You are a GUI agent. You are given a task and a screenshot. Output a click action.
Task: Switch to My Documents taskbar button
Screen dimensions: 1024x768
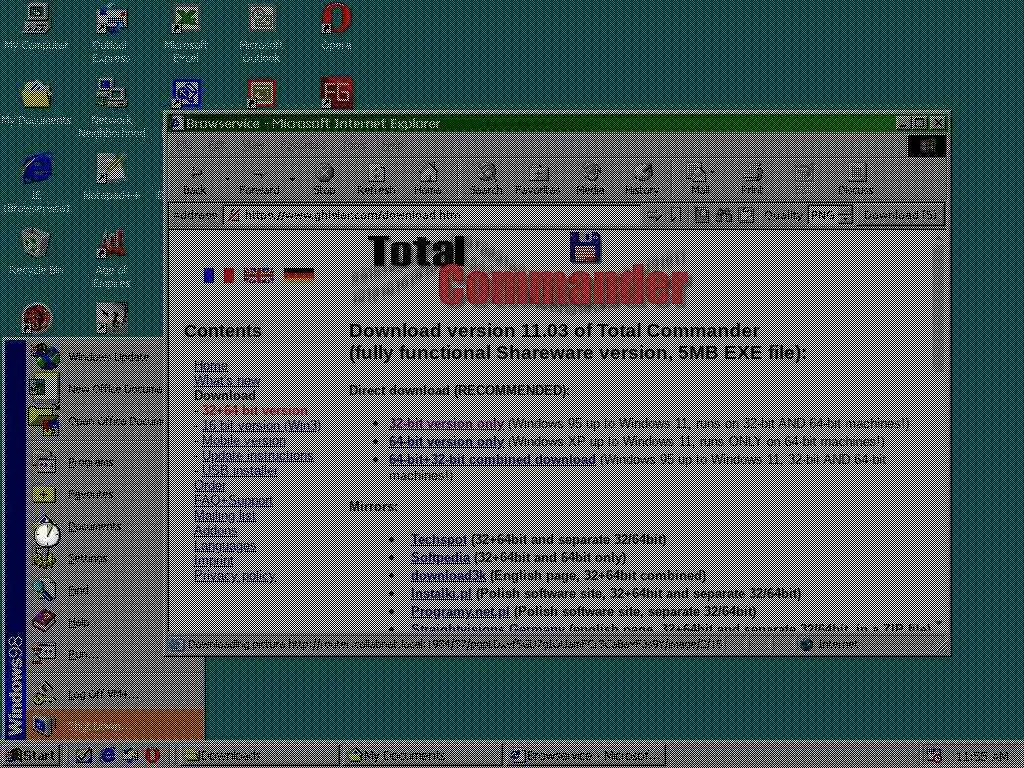[421, 756]
